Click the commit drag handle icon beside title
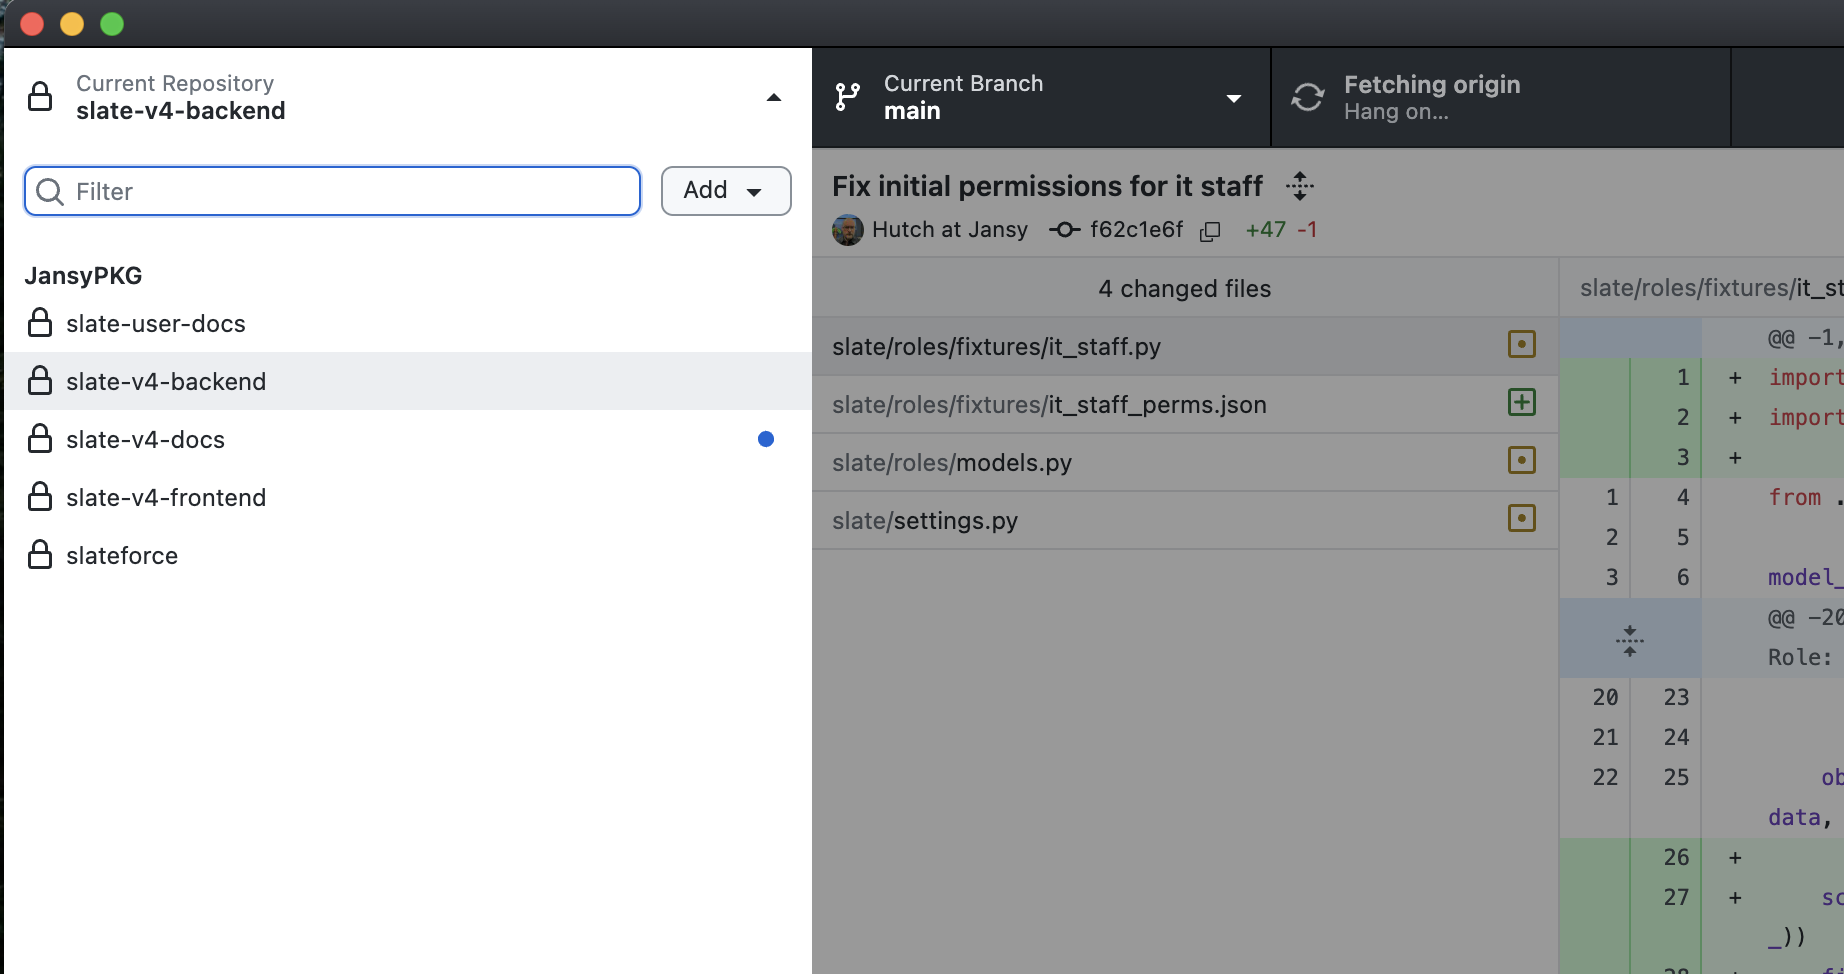Screen dimensions: 1844x974 coord(1300,186)
